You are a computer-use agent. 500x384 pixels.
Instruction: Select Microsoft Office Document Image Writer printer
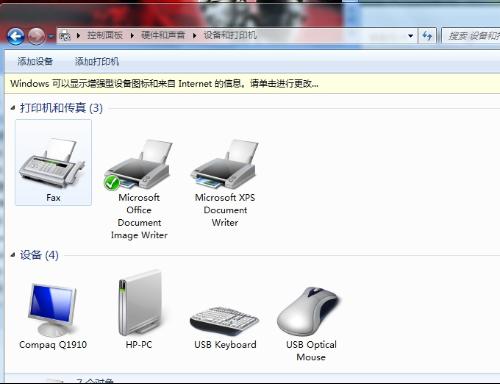coord(139,189)
